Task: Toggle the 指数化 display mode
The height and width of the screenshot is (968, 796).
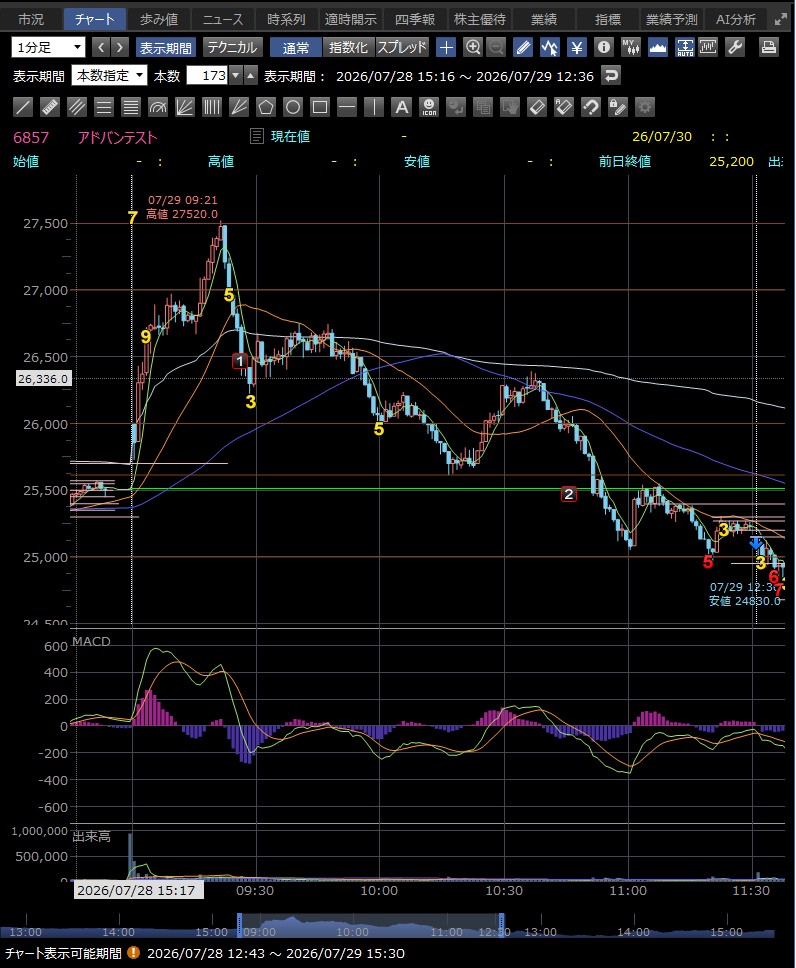Action: (x=348, y=47)
